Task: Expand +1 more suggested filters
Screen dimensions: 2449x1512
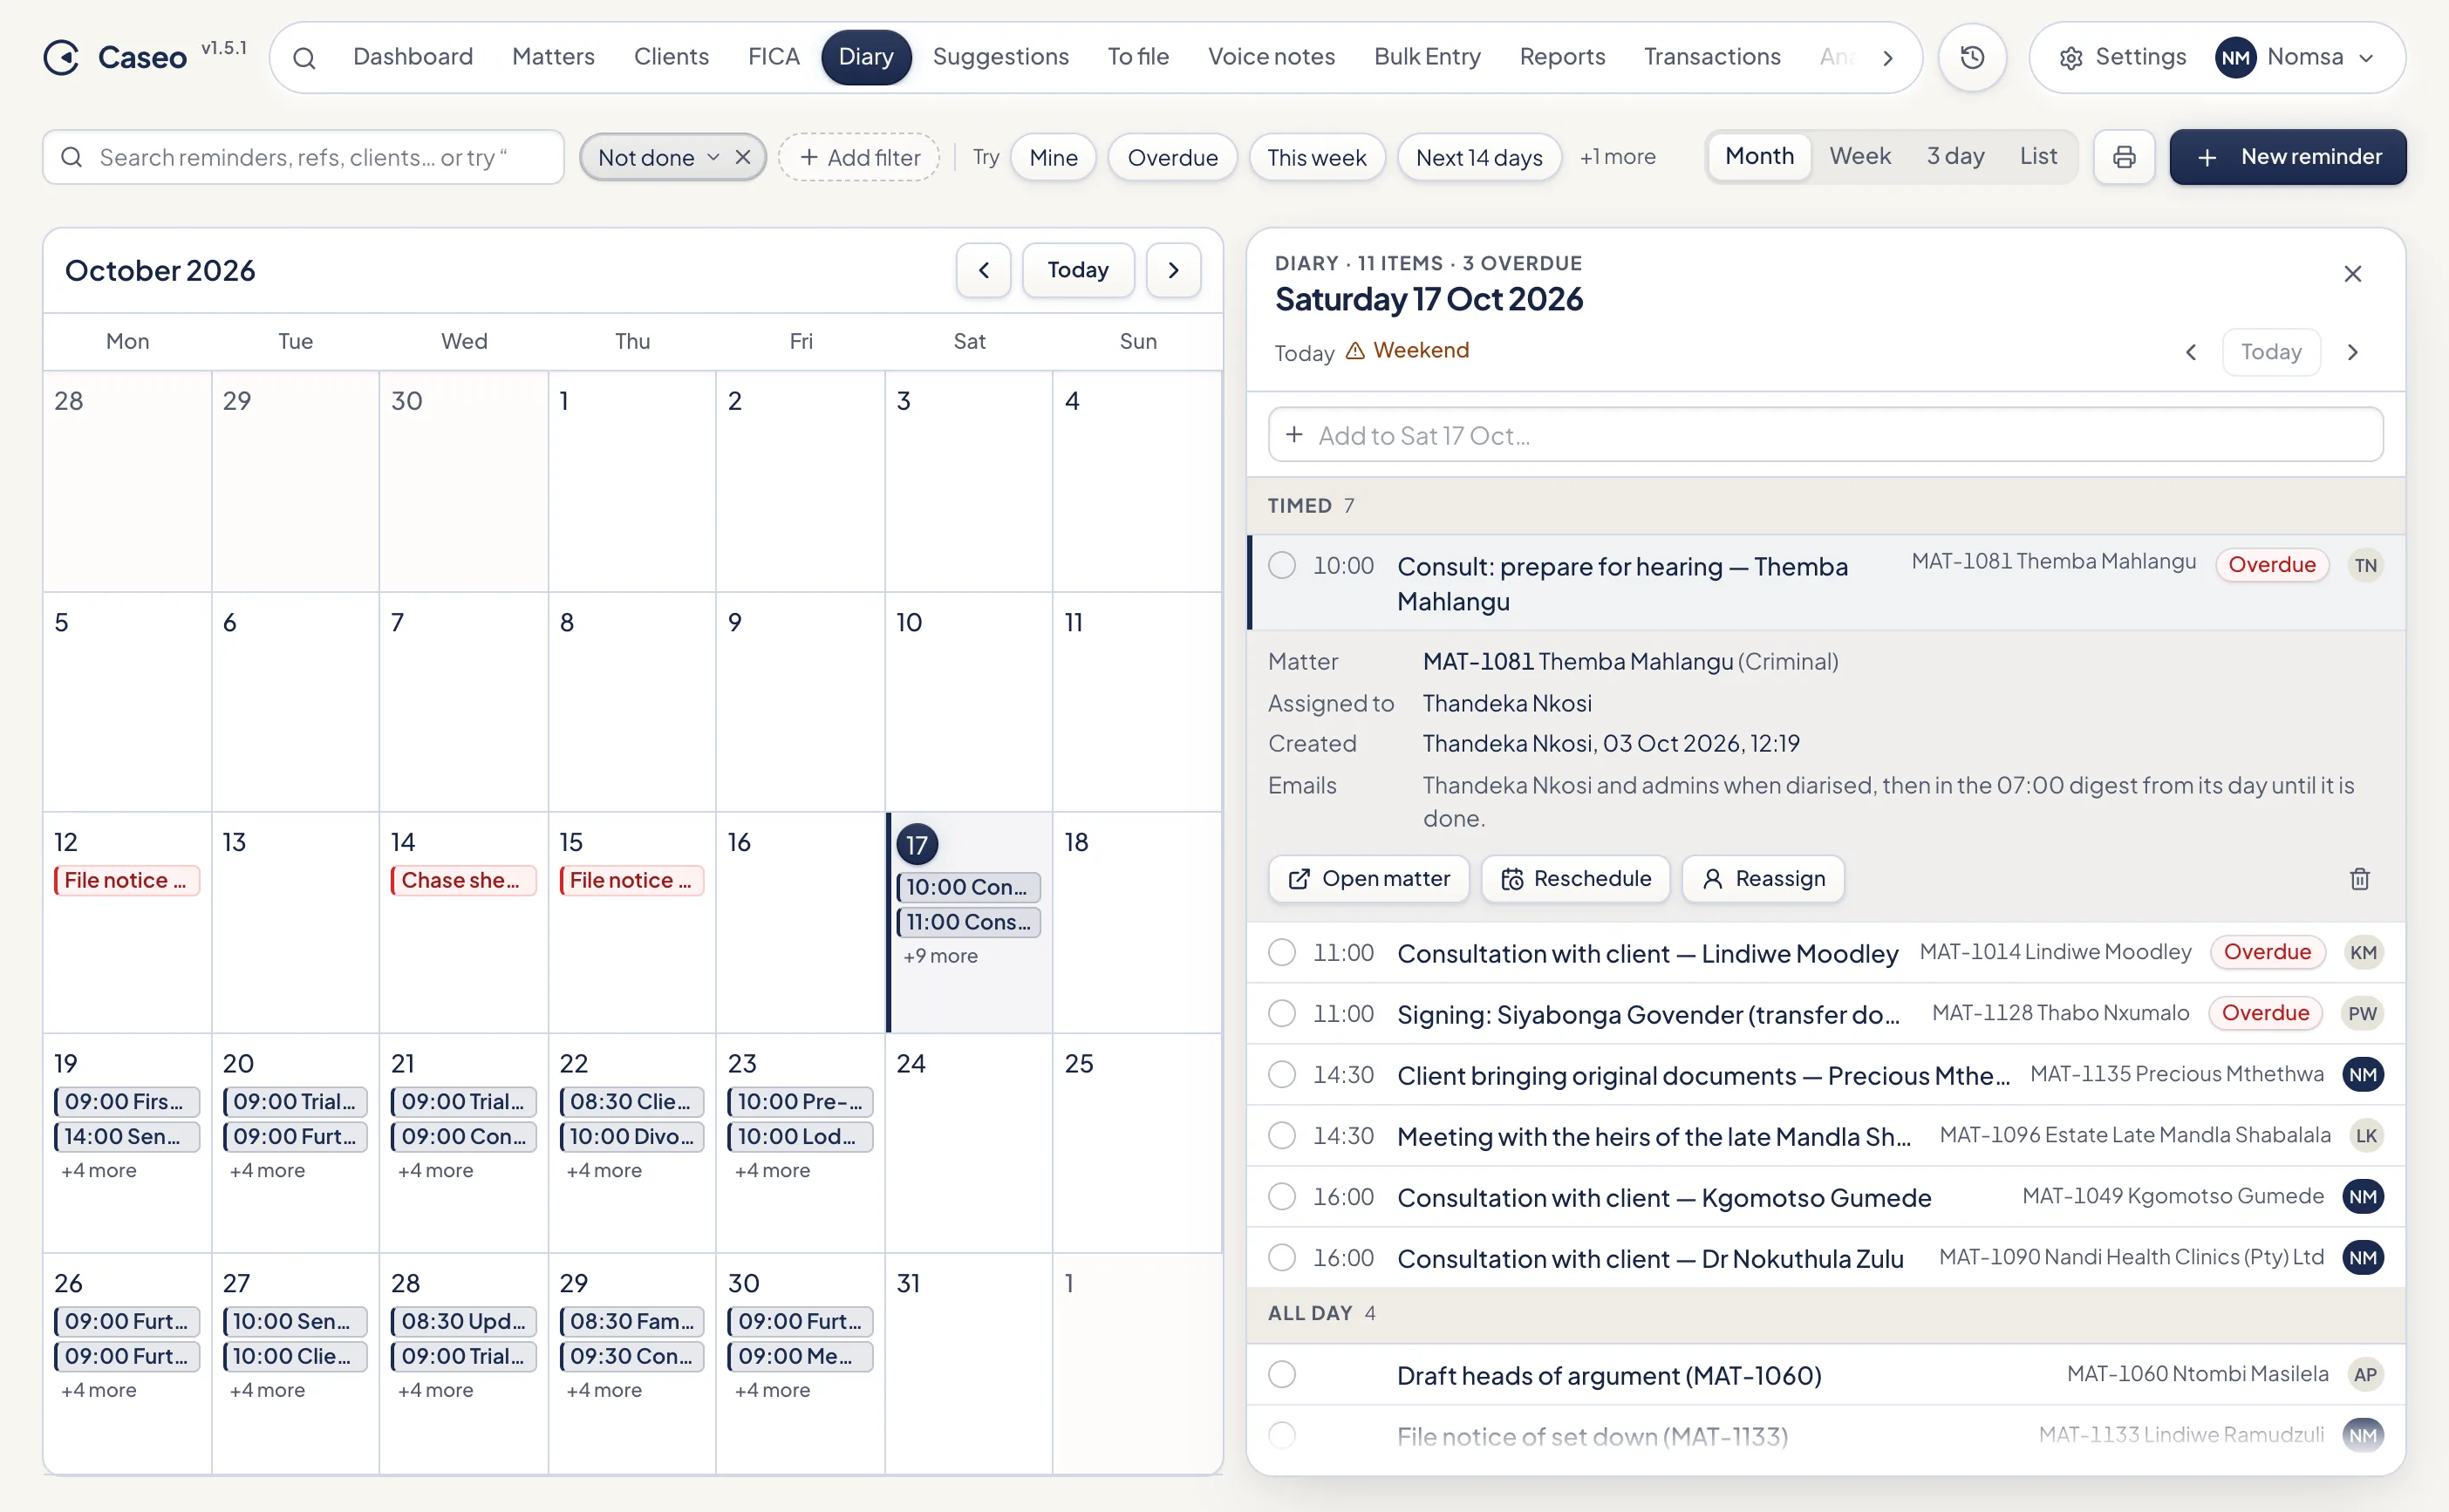Action: (x=1617, y=157)
